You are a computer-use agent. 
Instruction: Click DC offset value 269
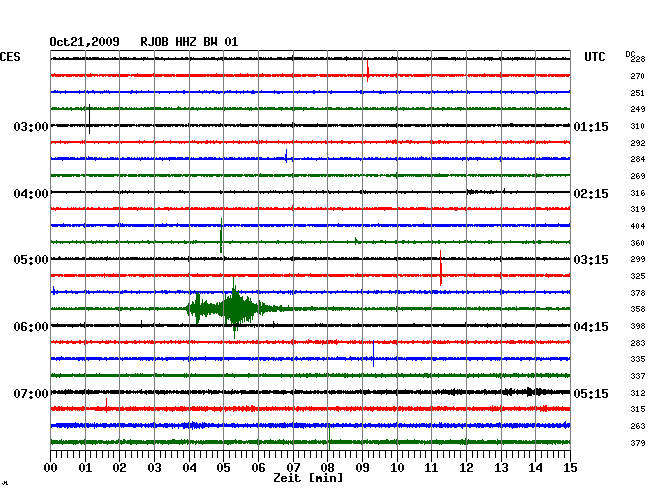coord(638,176)
